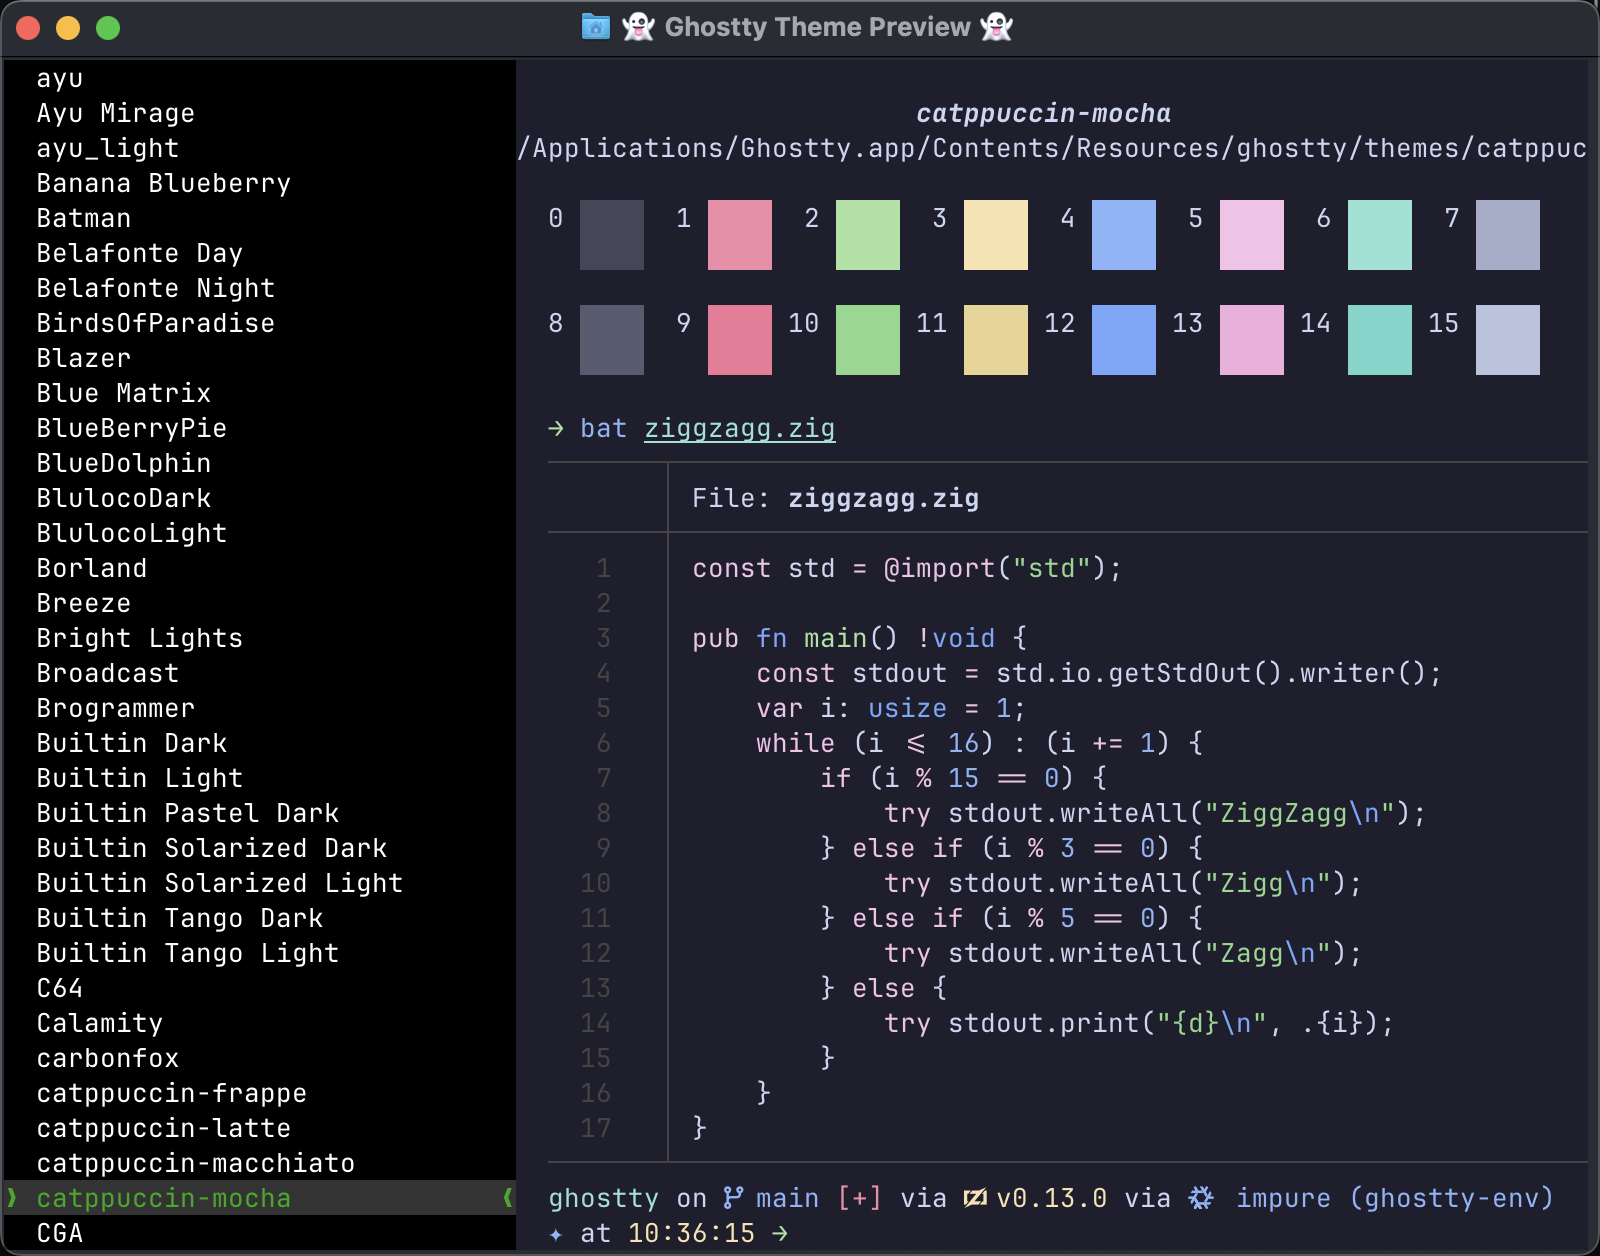This screenshot has height=1256, width=1600.
Task: Select the Blazer theme
Action: (84, 358)
